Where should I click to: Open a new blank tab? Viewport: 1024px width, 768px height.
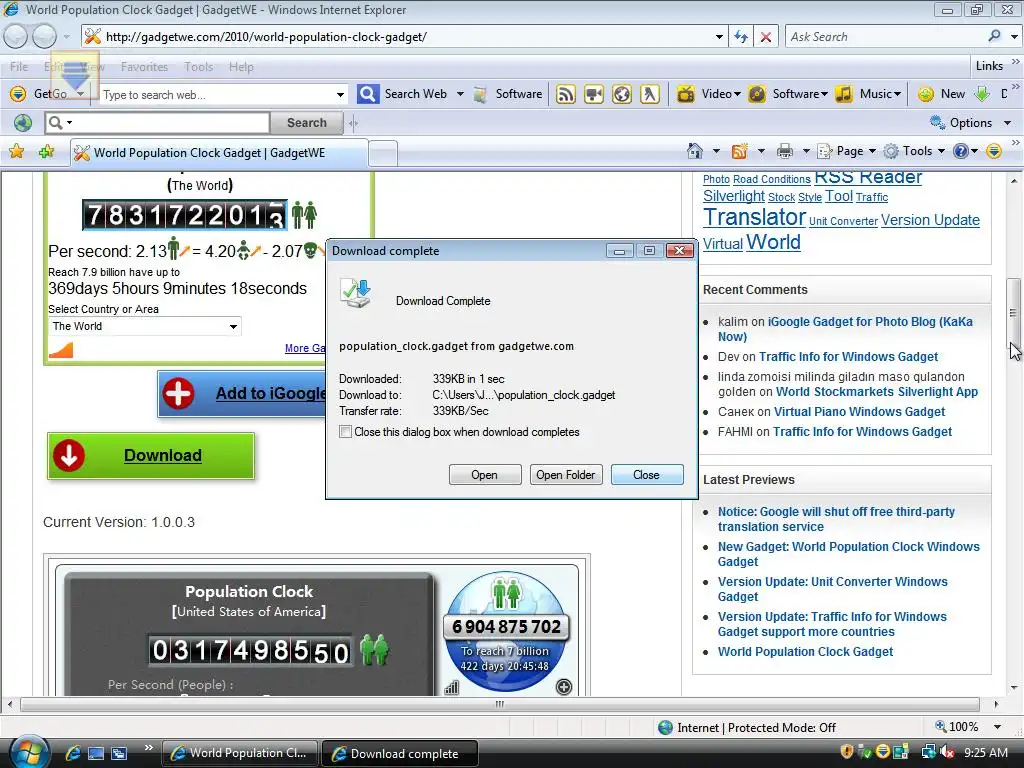[x=383, y=153]
